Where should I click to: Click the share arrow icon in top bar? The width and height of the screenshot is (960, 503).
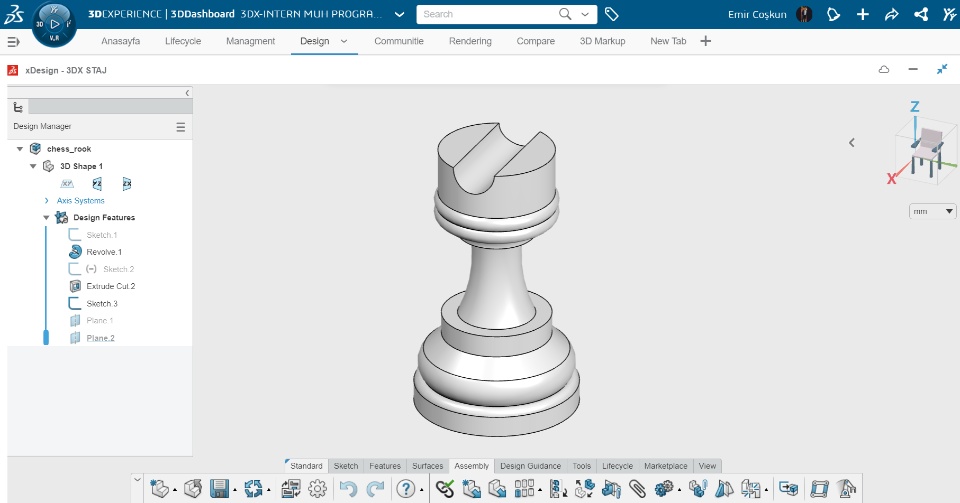point(891,14)
